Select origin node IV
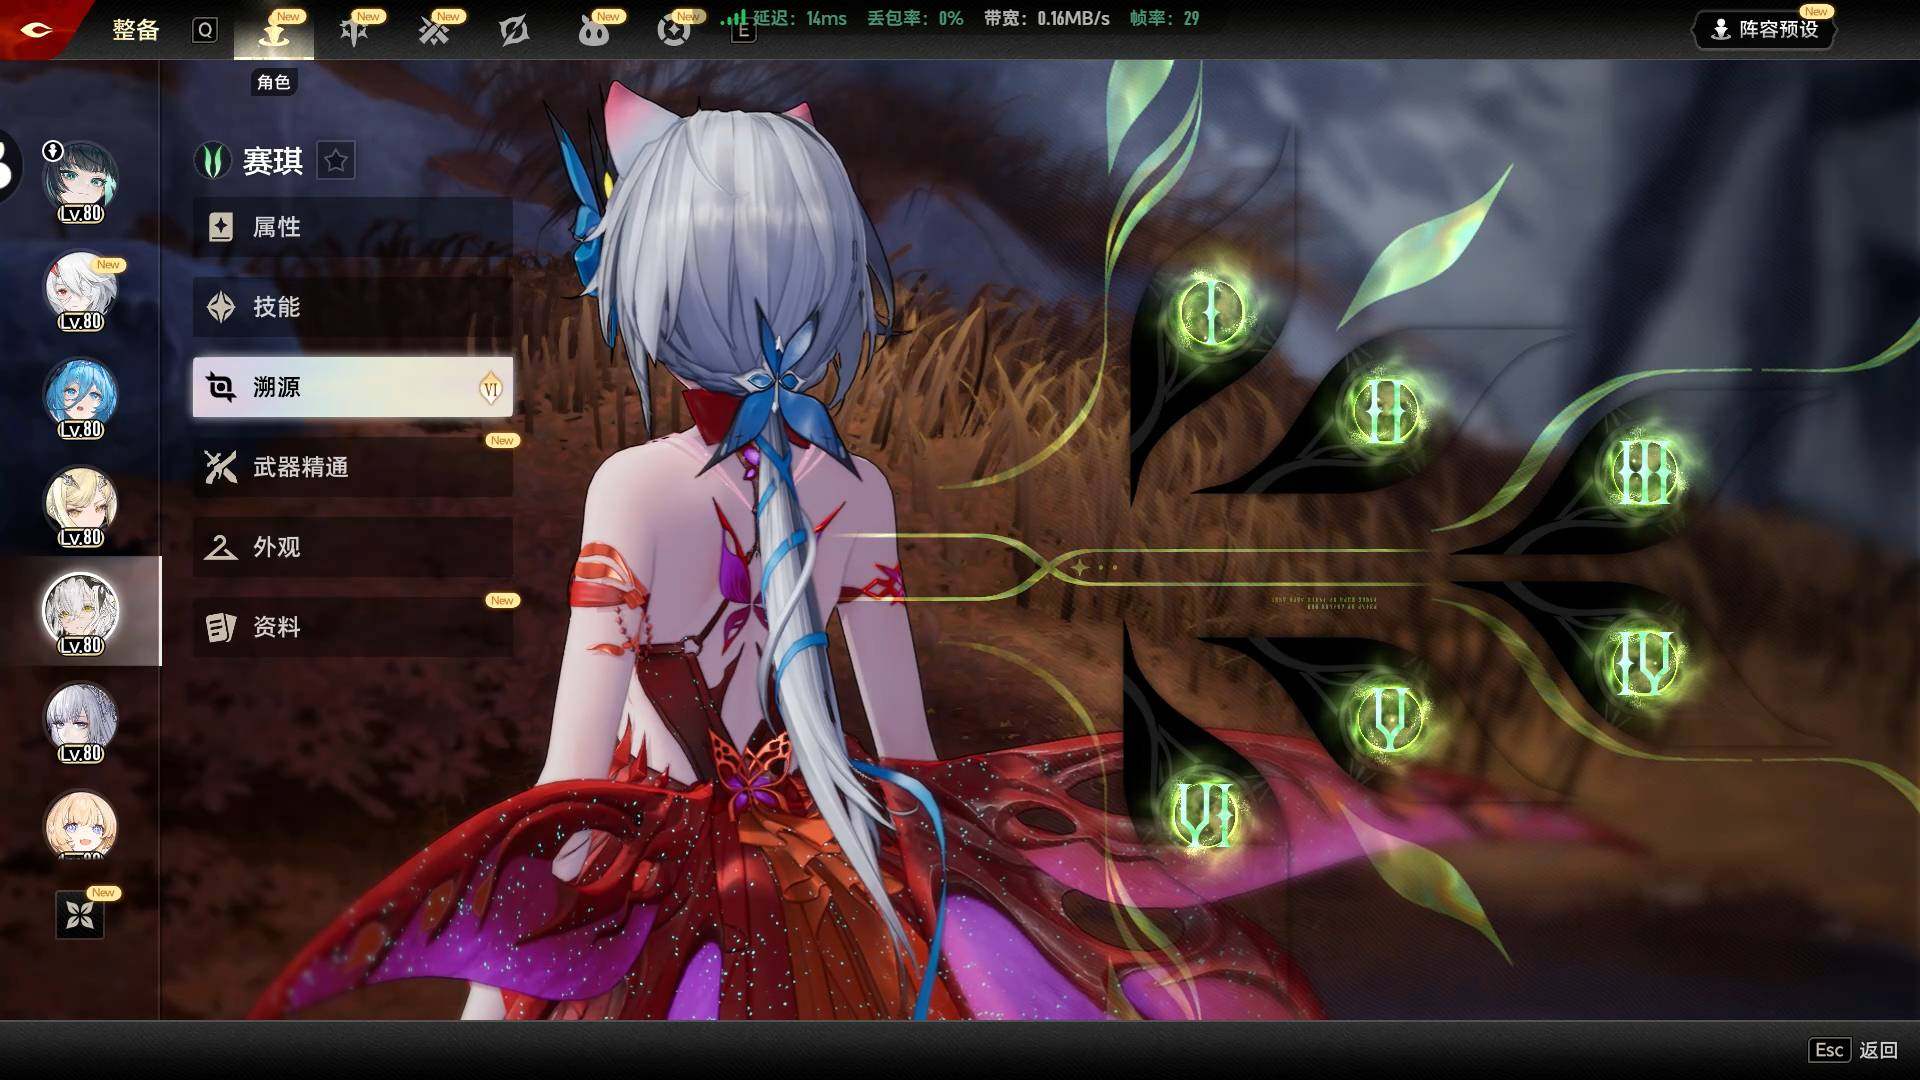1920x1080 pixels. [1644, 662]
